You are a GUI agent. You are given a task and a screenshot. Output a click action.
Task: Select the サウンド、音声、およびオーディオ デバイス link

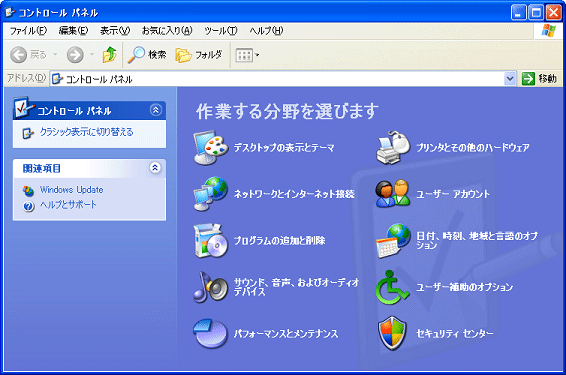coord(296,287)
